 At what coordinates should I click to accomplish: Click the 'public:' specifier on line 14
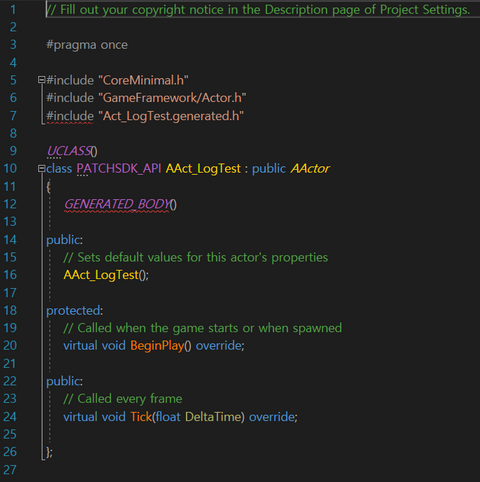click(x=64, y=240)
